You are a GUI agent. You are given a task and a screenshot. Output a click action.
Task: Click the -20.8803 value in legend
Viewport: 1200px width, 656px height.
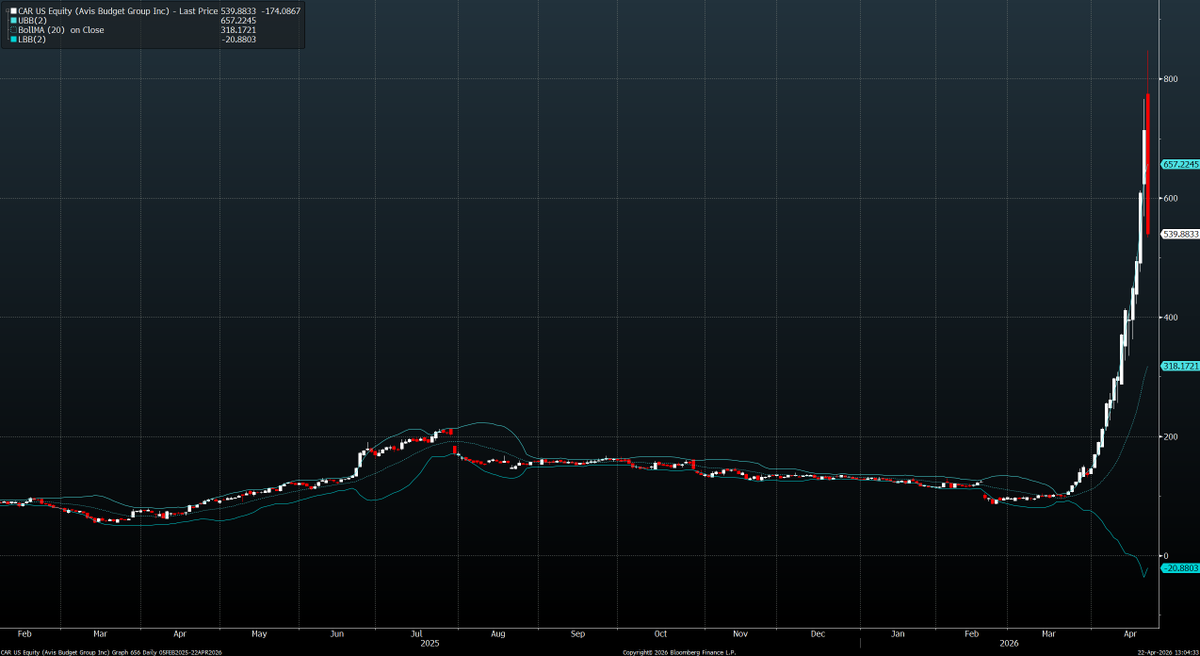point(239,39)
